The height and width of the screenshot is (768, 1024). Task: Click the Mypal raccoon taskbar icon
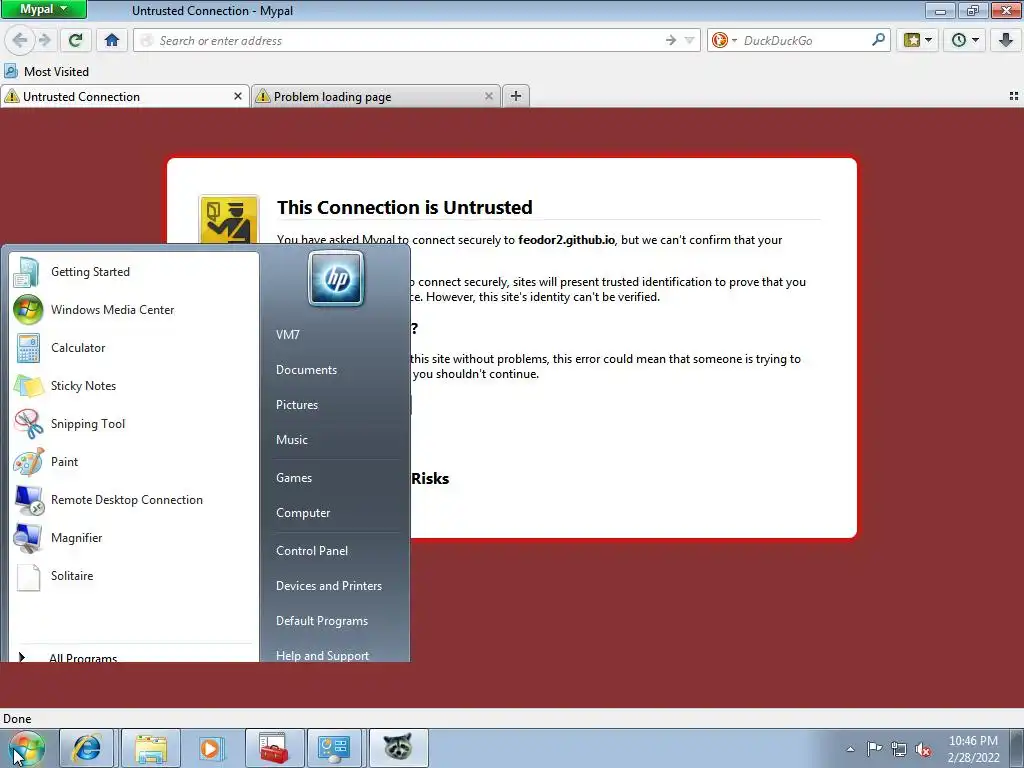(x=398, y=748)
